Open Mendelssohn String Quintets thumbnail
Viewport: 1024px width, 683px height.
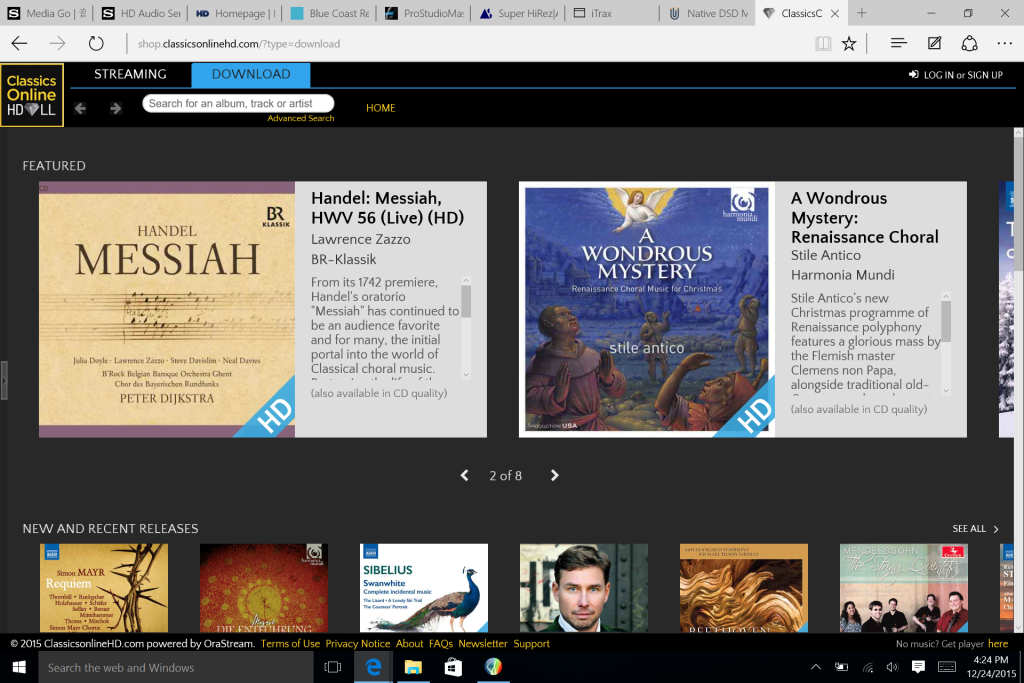904,588
